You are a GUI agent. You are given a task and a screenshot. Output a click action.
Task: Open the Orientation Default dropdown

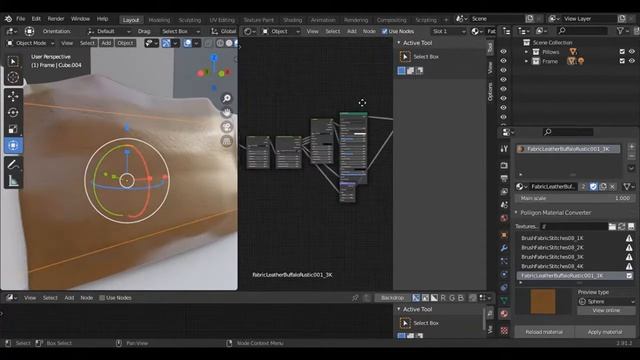pos(109,31)
